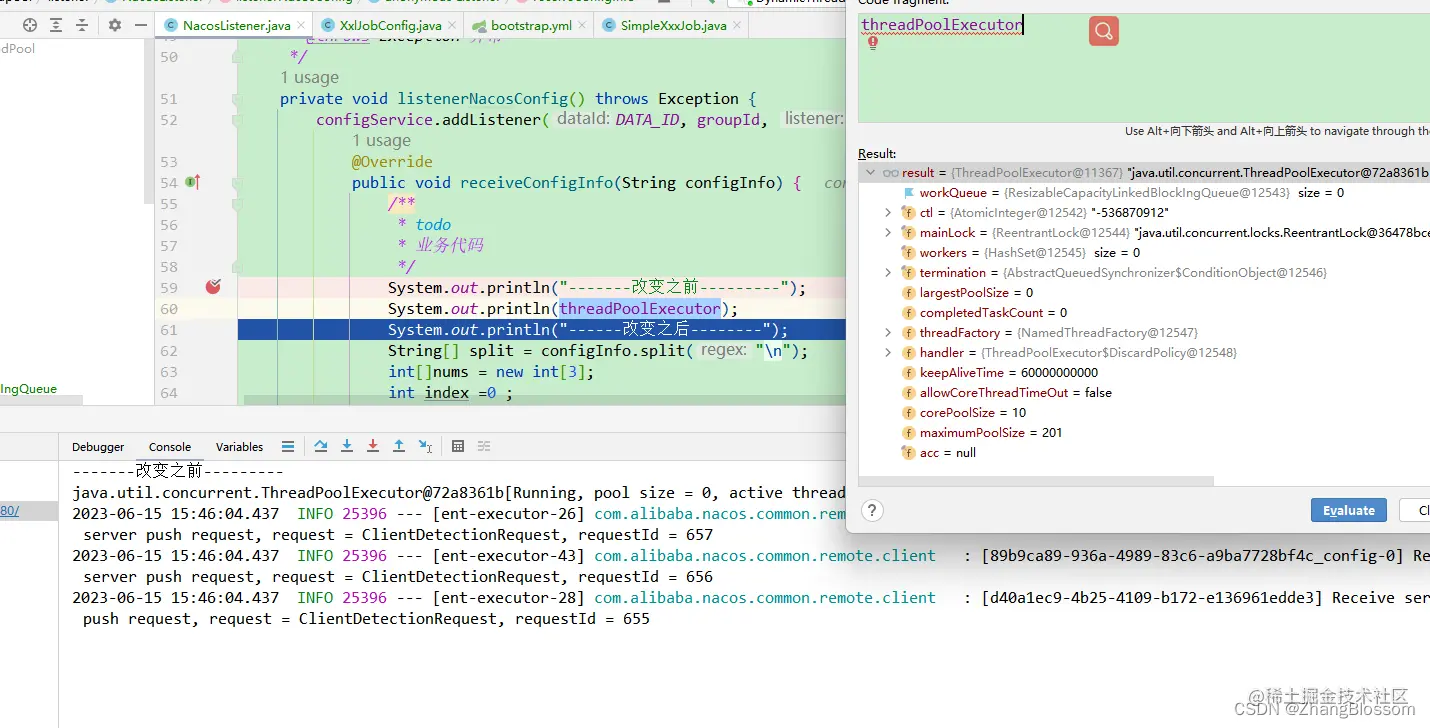The width and height of the screenshot is (1430, 728).
Task: Select the Variables tab
Action: pyautogui.click(x=239, y=447)
